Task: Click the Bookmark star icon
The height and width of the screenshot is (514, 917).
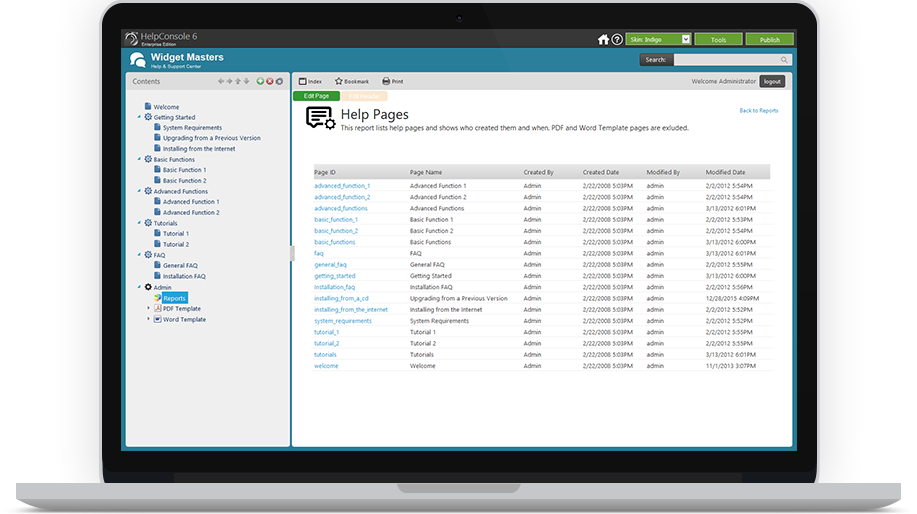Action: 339,81
